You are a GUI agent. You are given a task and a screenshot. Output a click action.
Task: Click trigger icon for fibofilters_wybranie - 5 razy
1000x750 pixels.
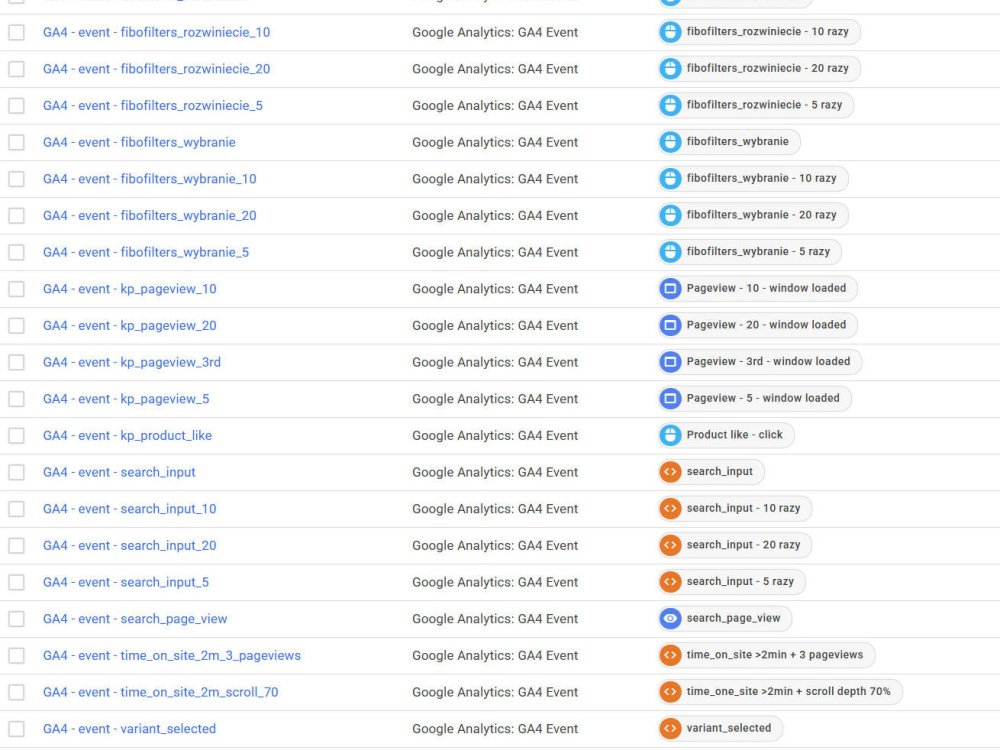[670, 252]
